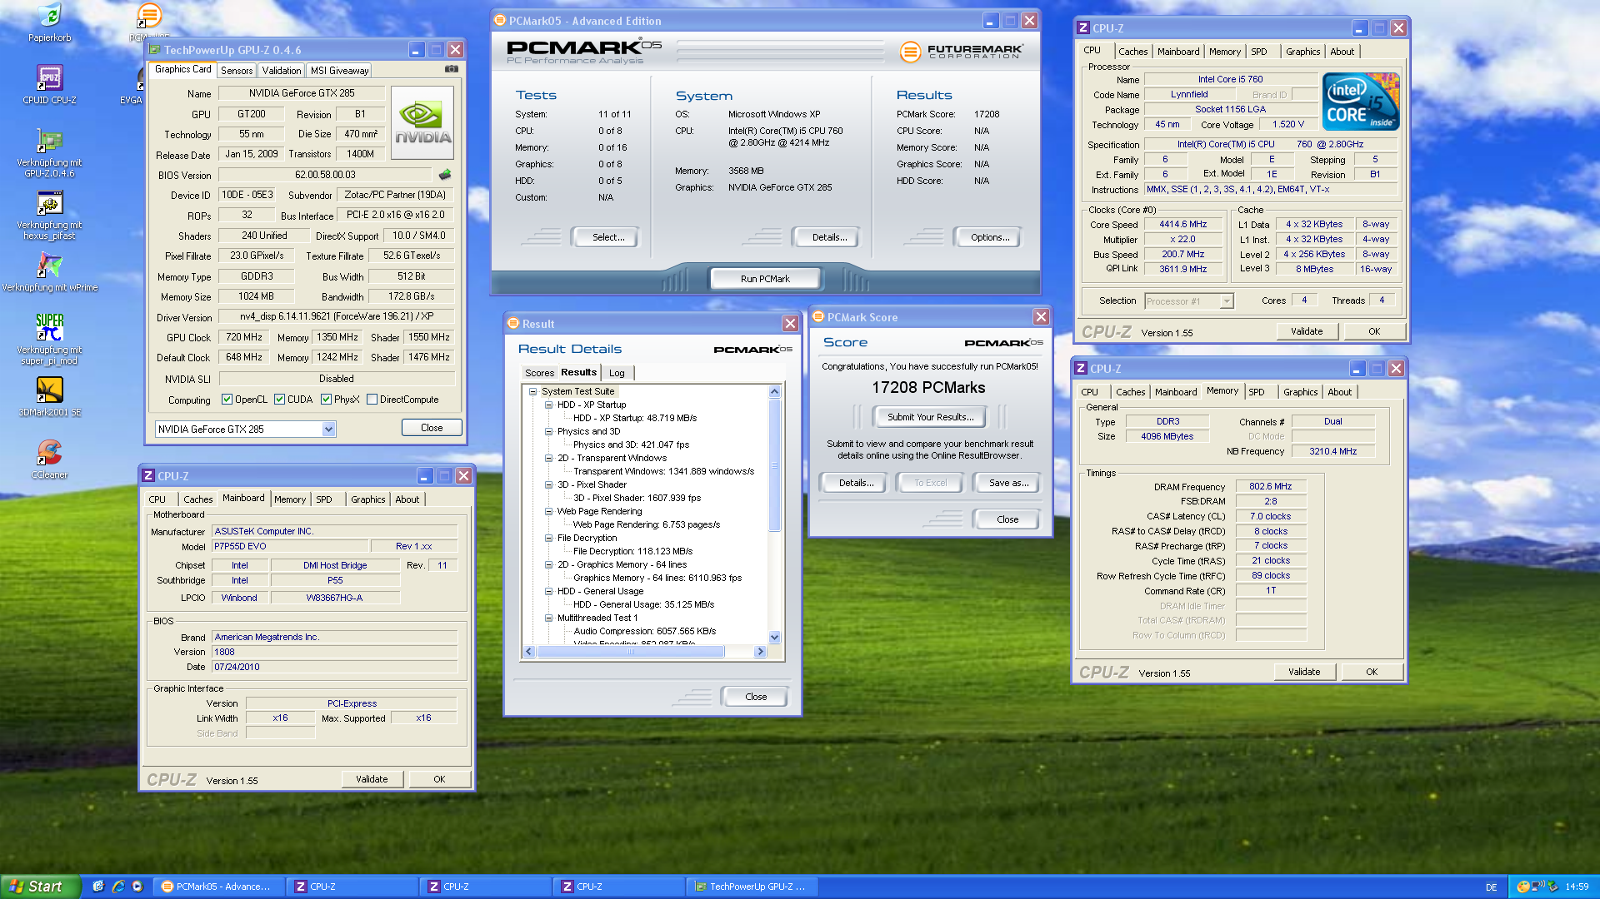Open the orange PCMark desktop shortcut icon
This screenshot has width=1600, height=899.
(x=149, y=15)
